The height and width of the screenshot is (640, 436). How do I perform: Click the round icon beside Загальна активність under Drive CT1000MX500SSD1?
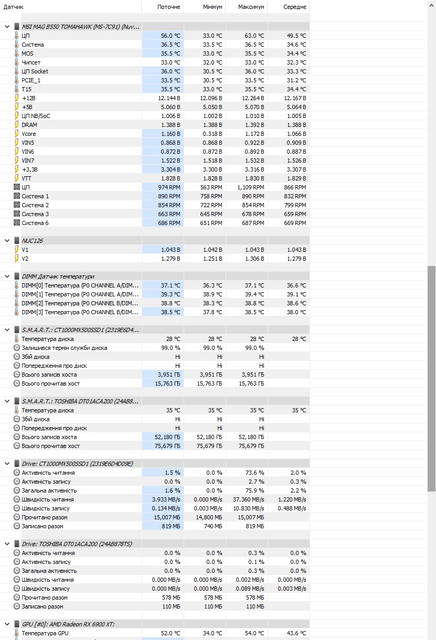[x=17, y=491]
